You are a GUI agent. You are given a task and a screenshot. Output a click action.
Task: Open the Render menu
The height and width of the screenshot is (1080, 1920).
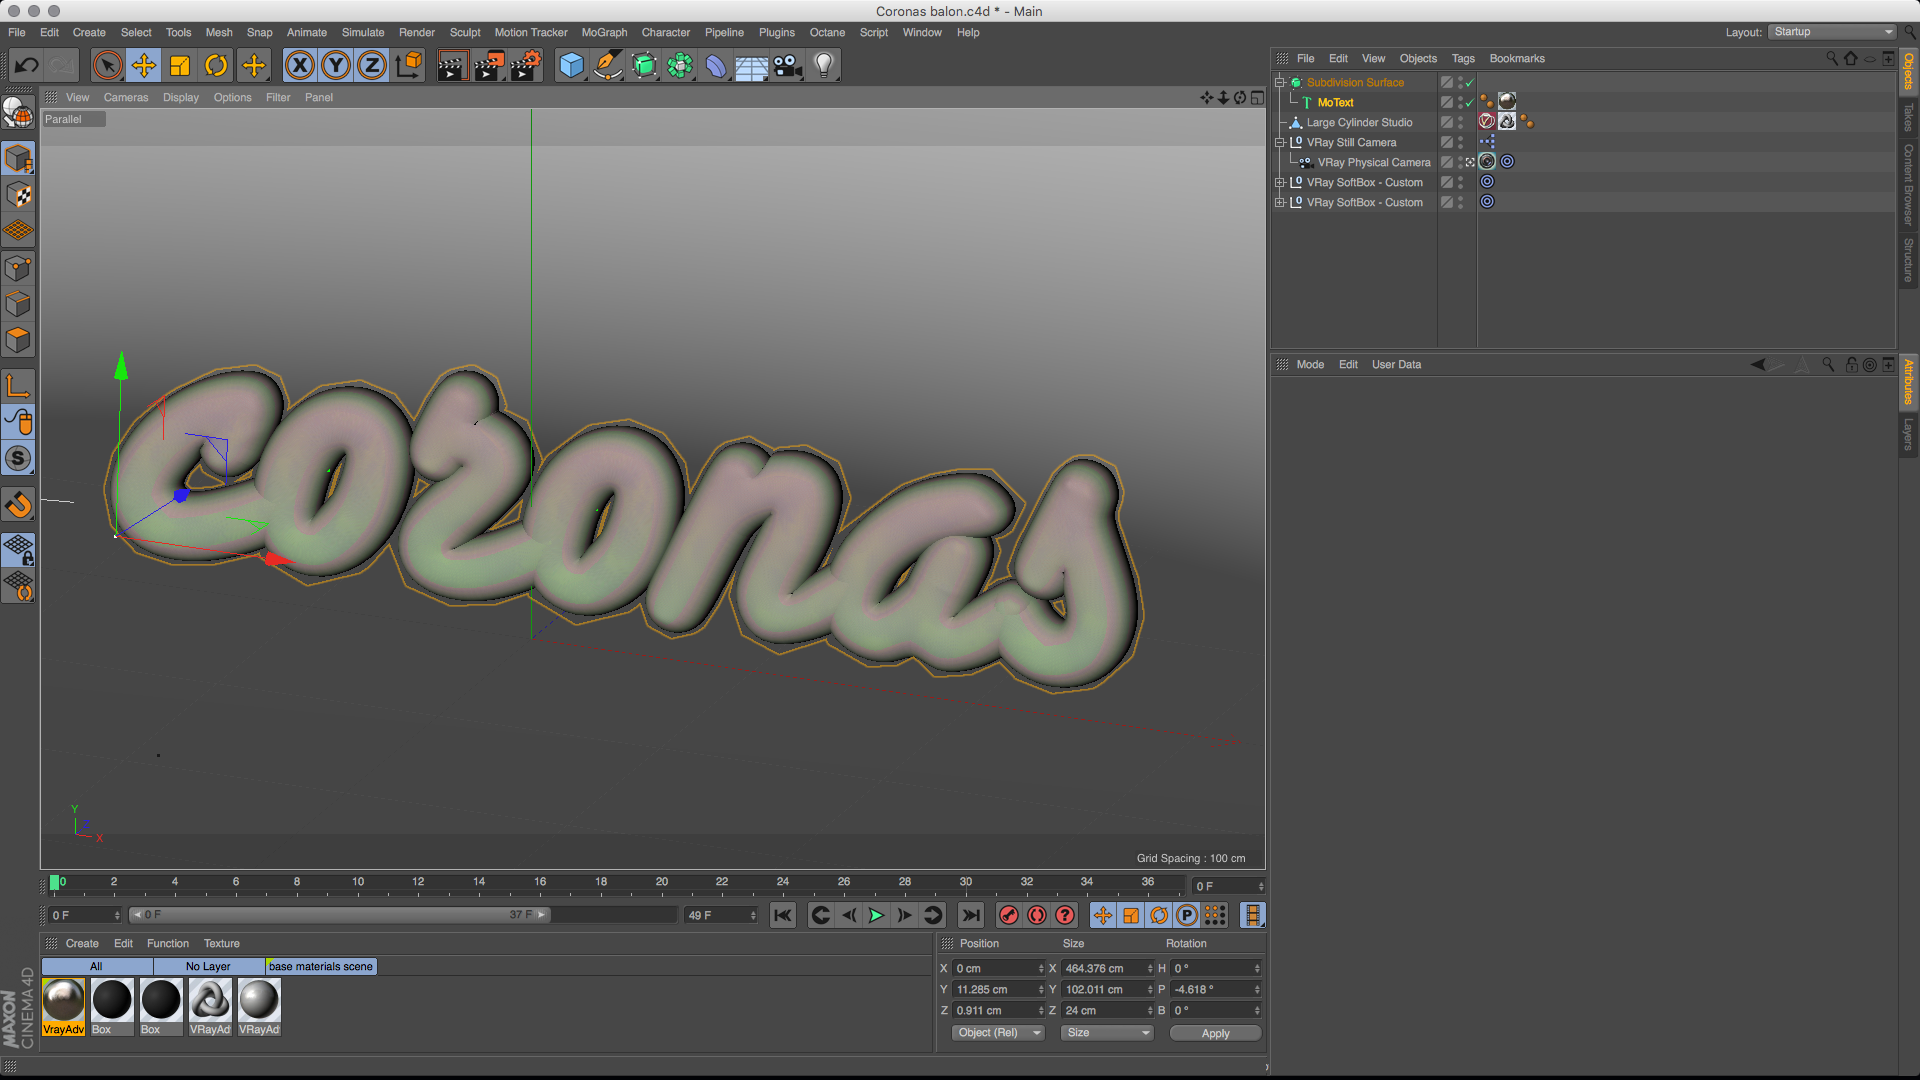[x=416, y=32]
